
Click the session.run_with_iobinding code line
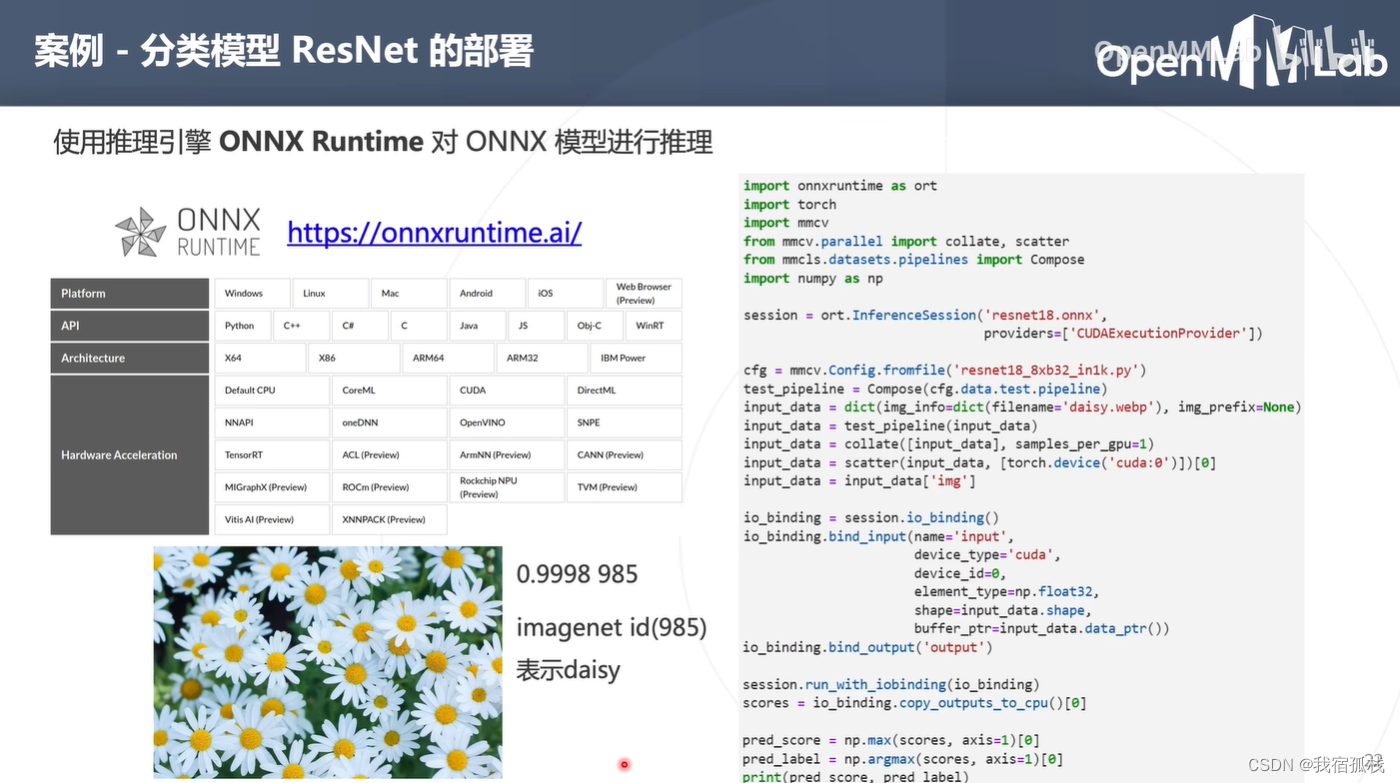891,685
